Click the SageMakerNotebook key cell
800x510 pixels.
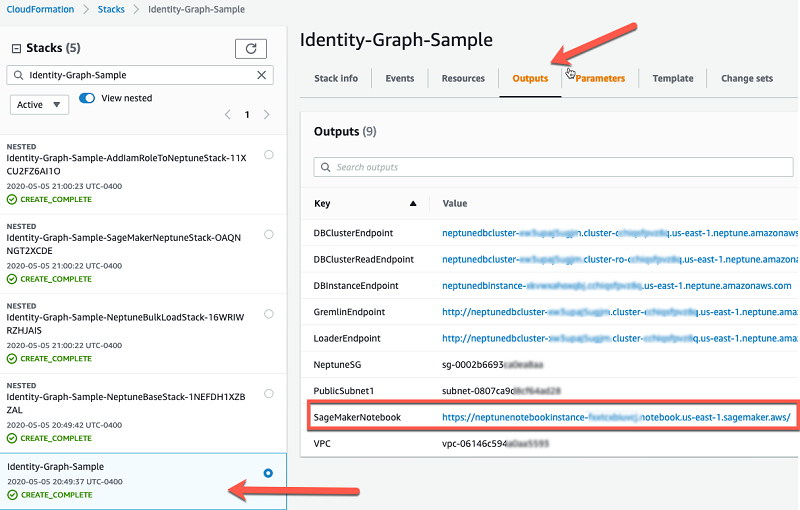(357, 417)
